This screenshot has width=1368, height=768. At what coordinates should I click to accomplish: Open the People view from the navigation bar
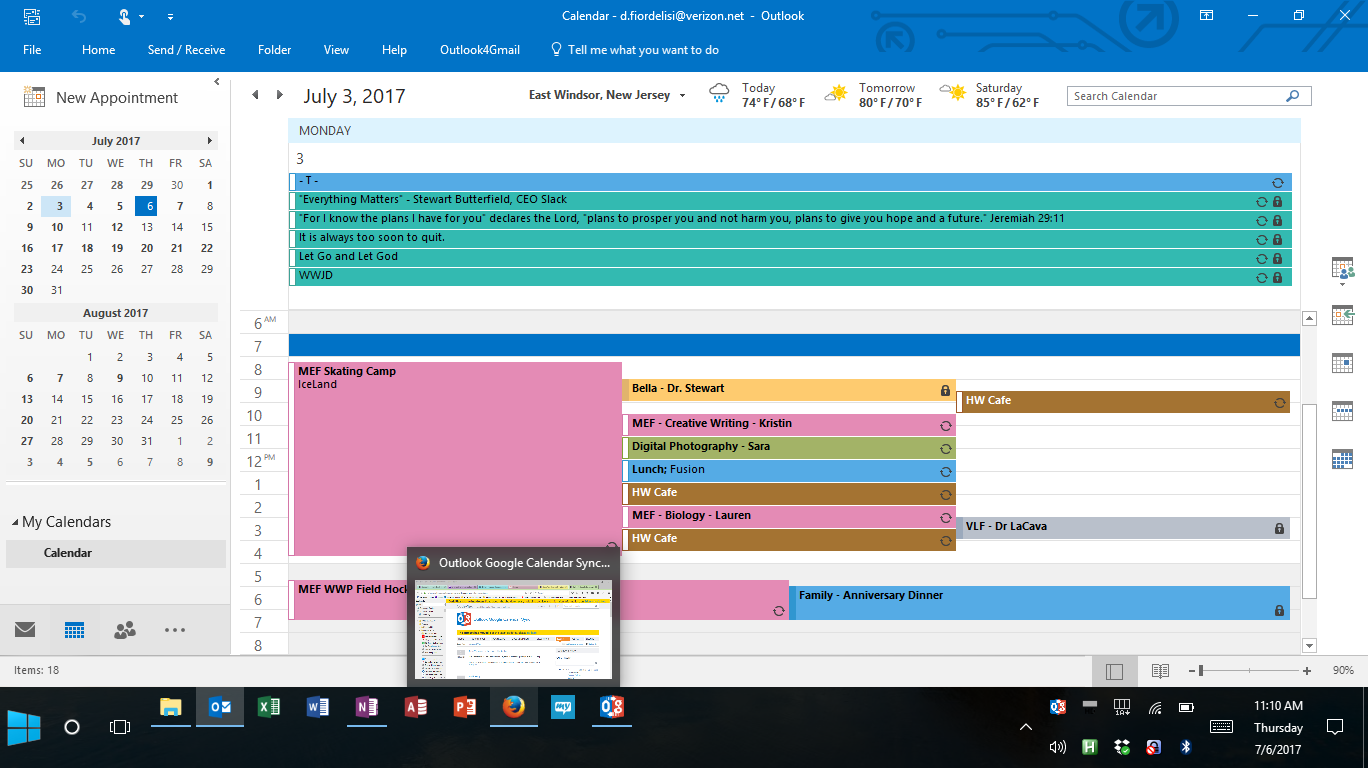point(124,629)
